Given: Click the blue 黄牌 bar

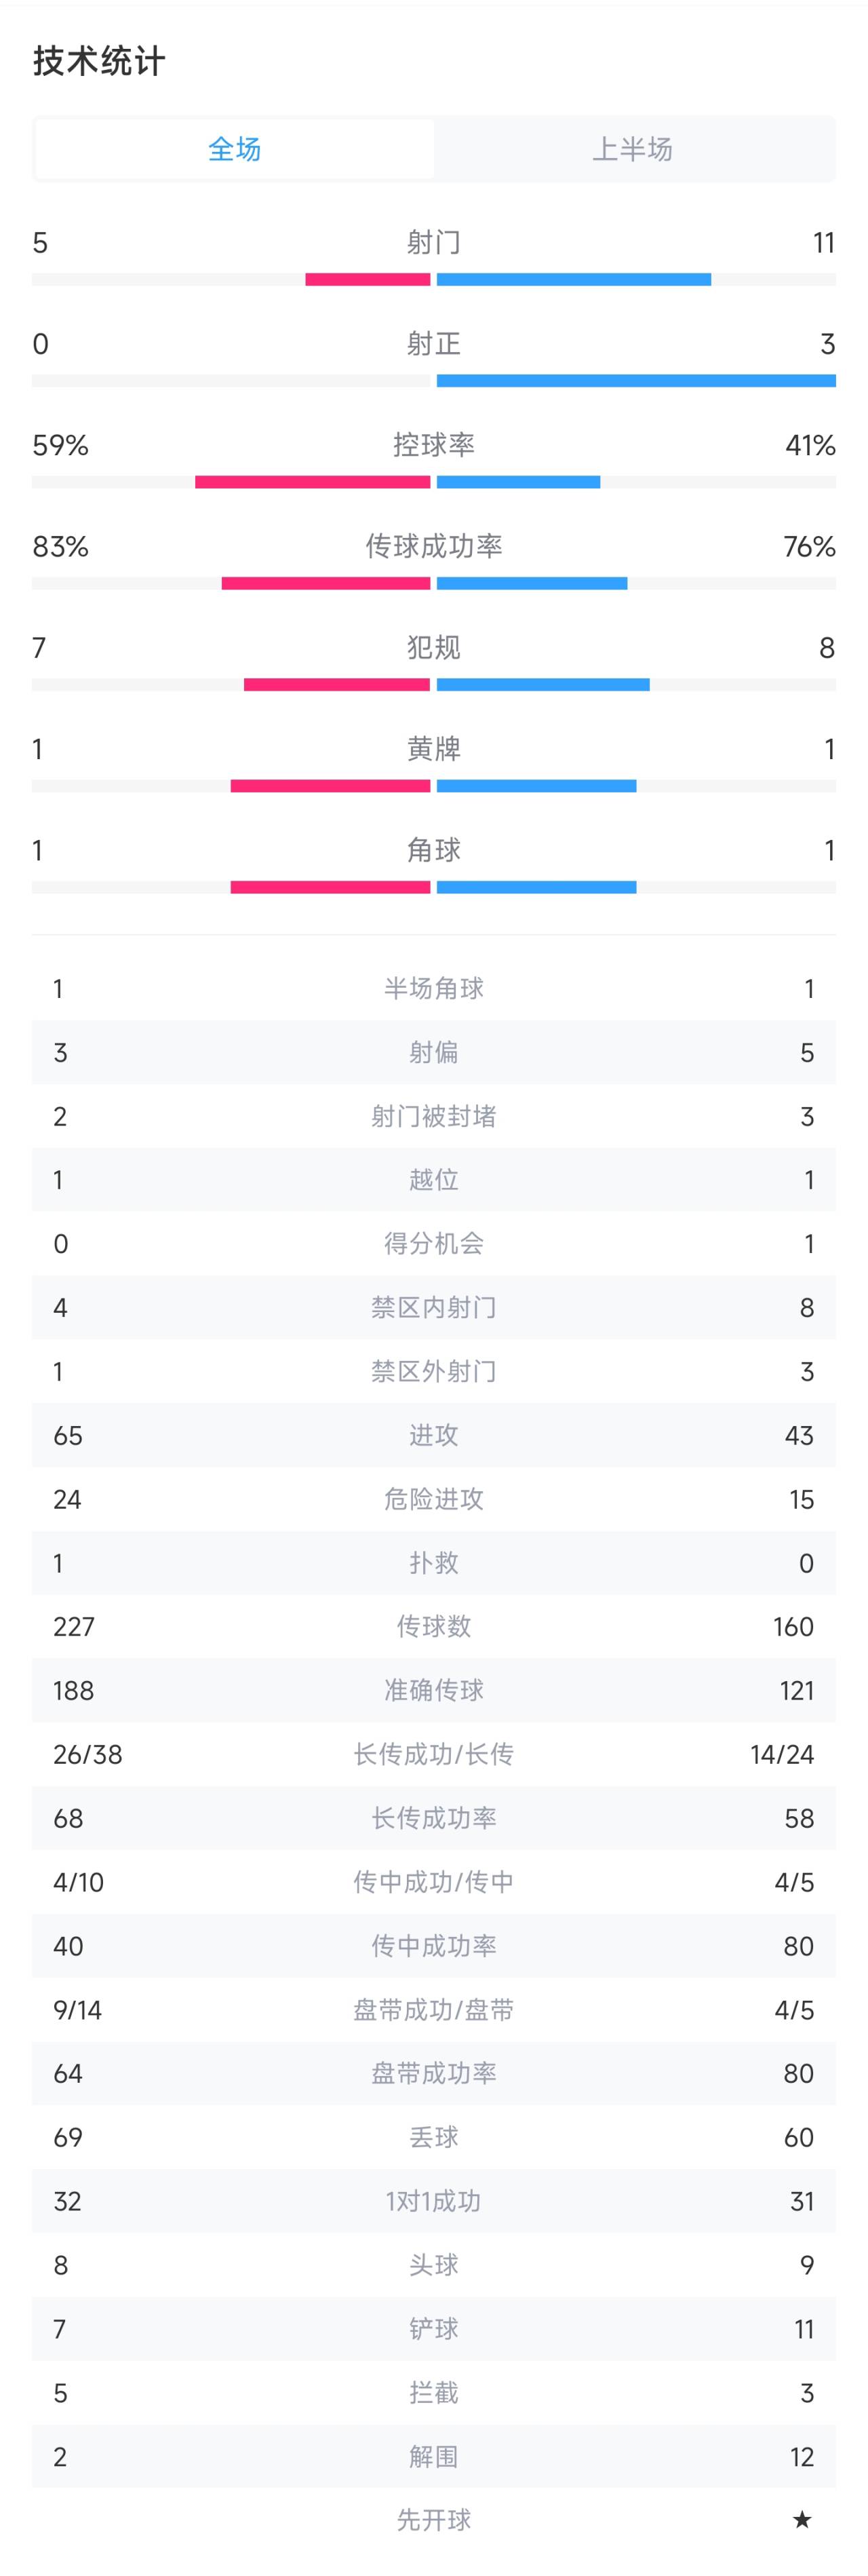Looking at the screenshot, I should (x=536, y=786).
